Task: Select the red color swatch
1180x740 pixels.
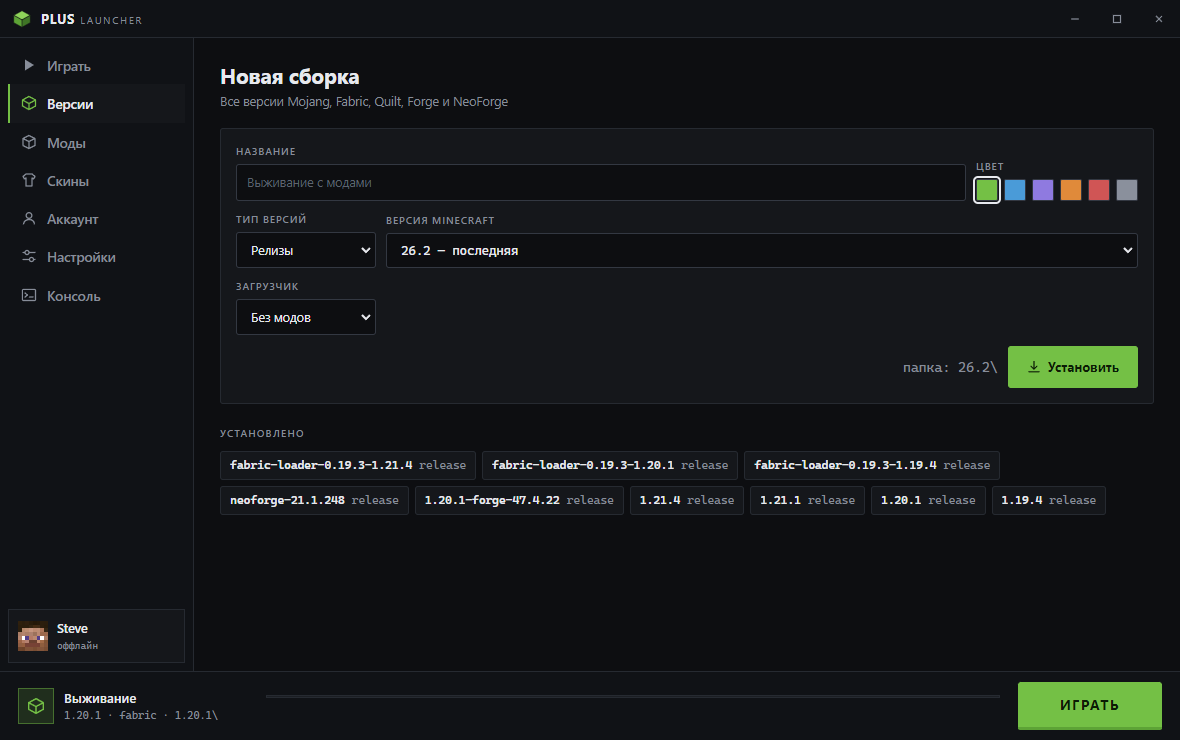Action: tap(1099, 190)
